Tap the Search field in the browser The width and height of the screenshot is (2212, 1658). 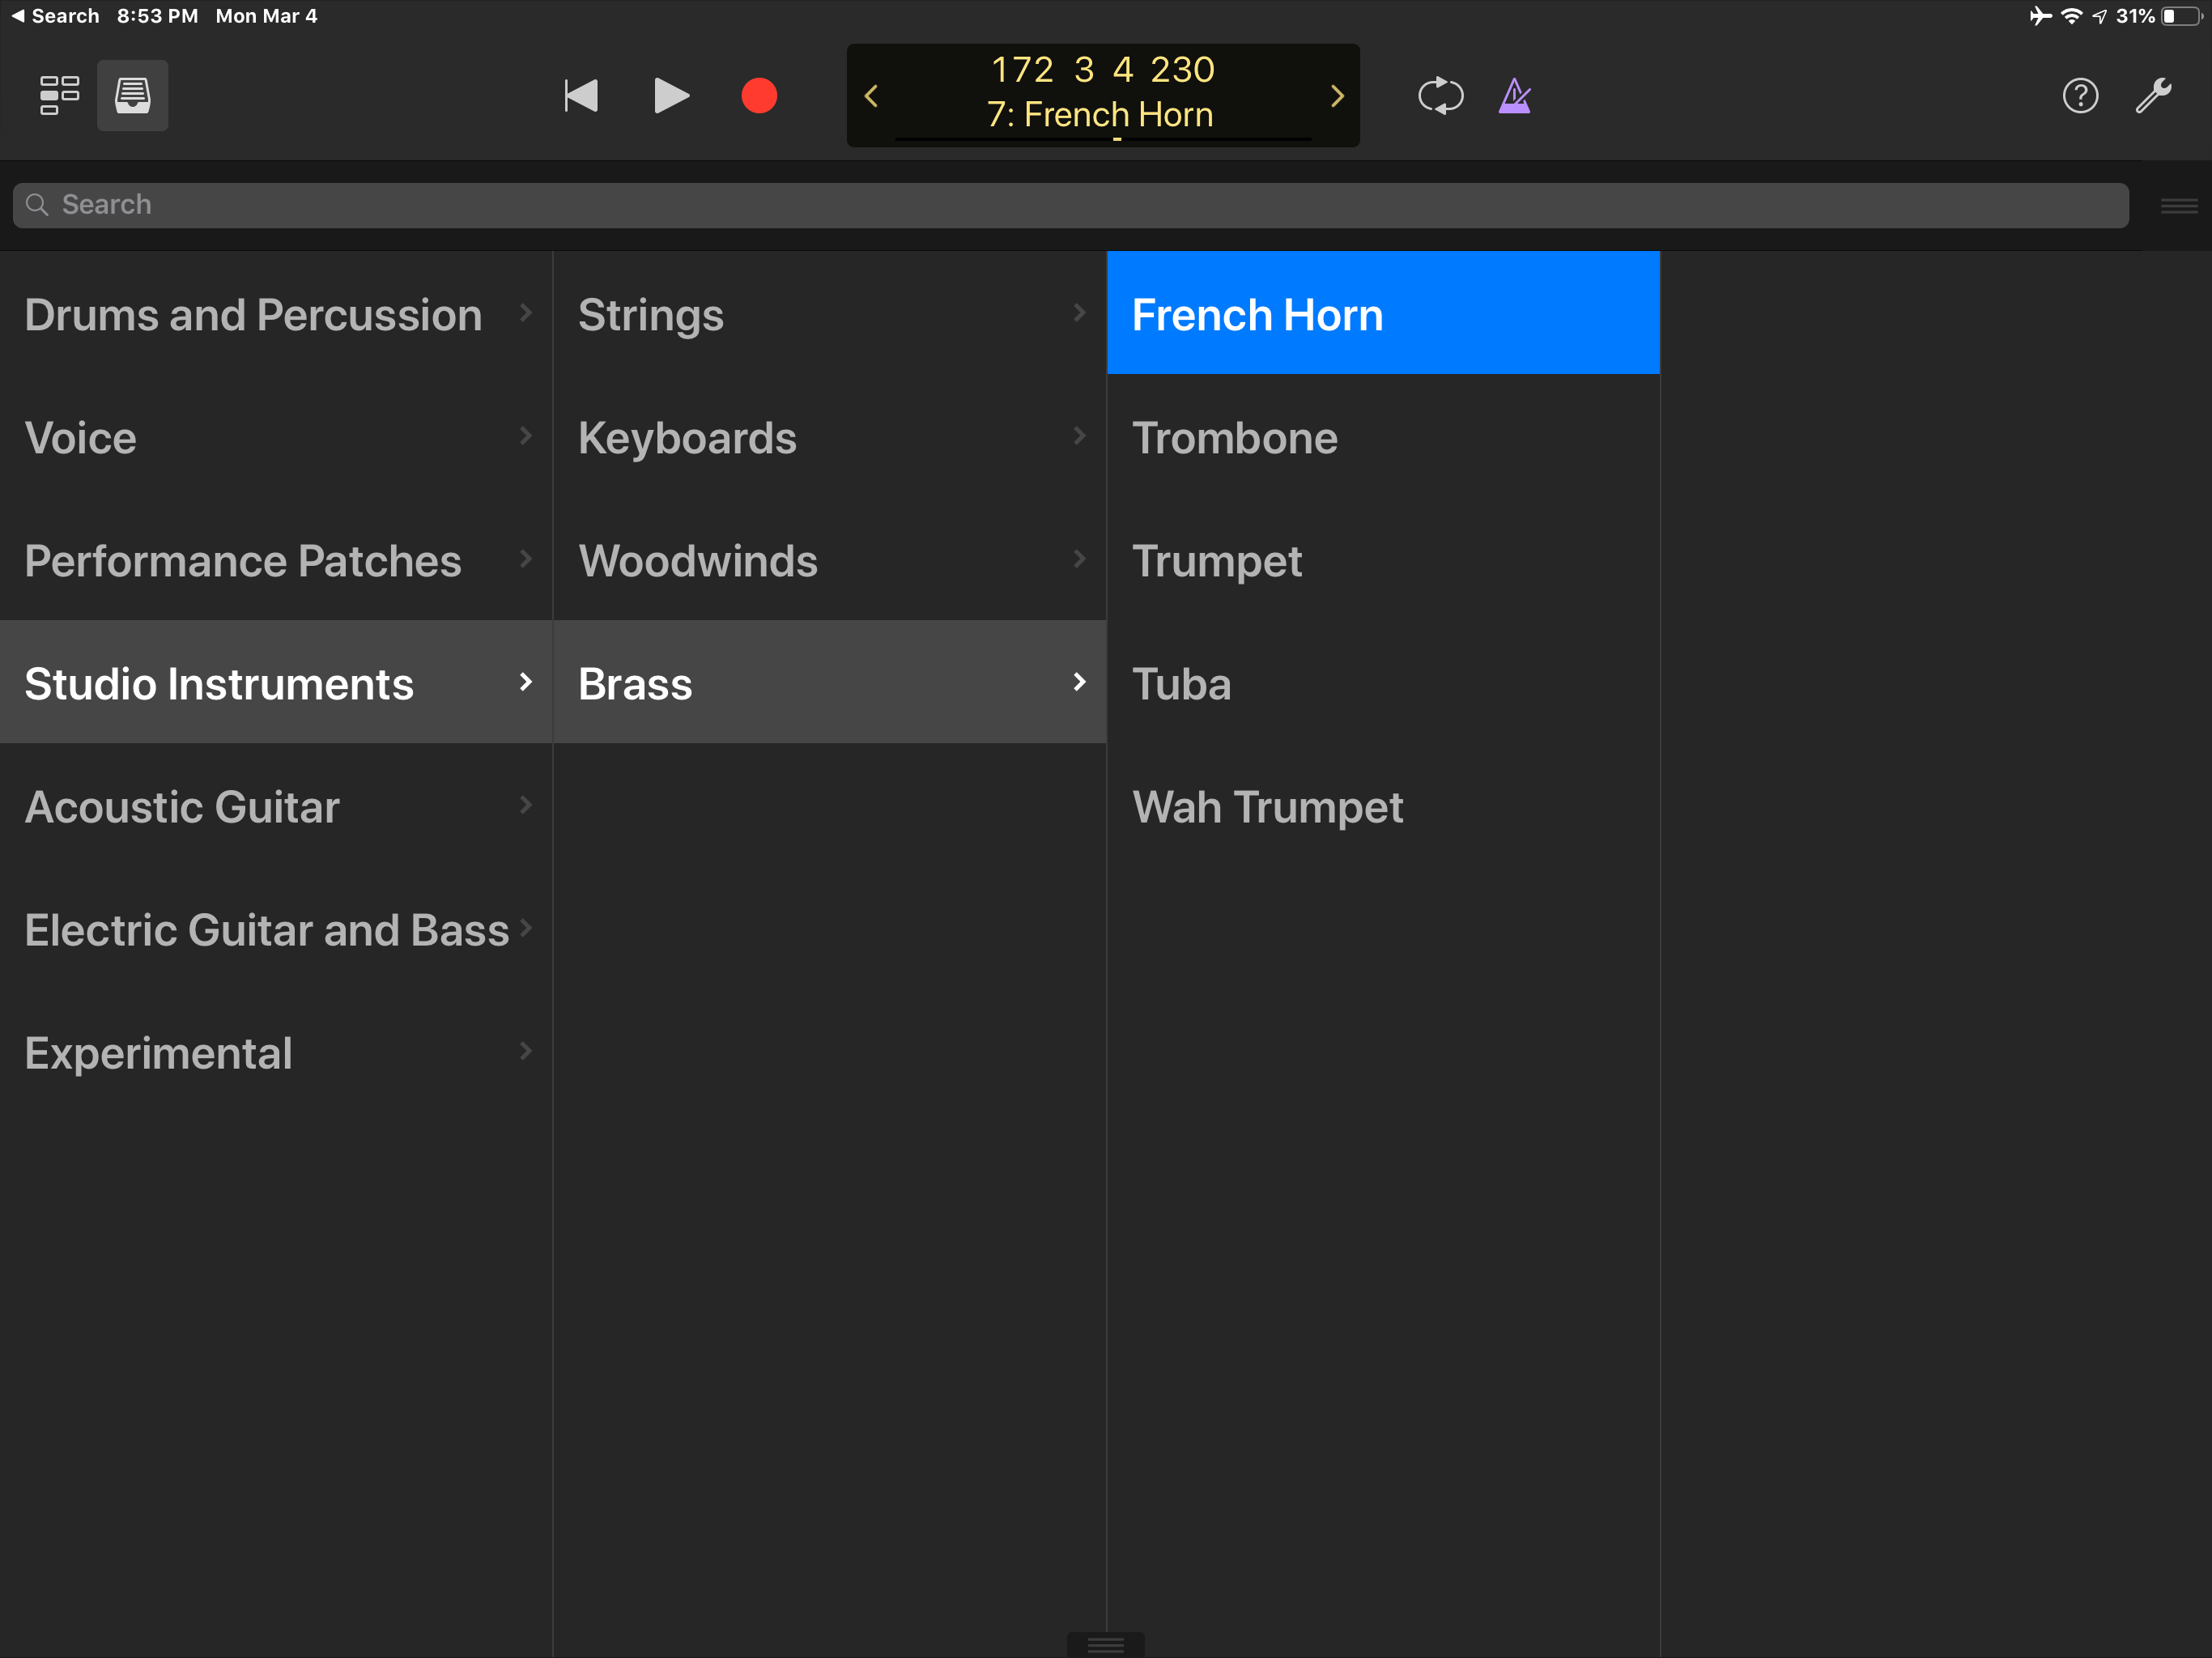click(x=1070, y=205)
